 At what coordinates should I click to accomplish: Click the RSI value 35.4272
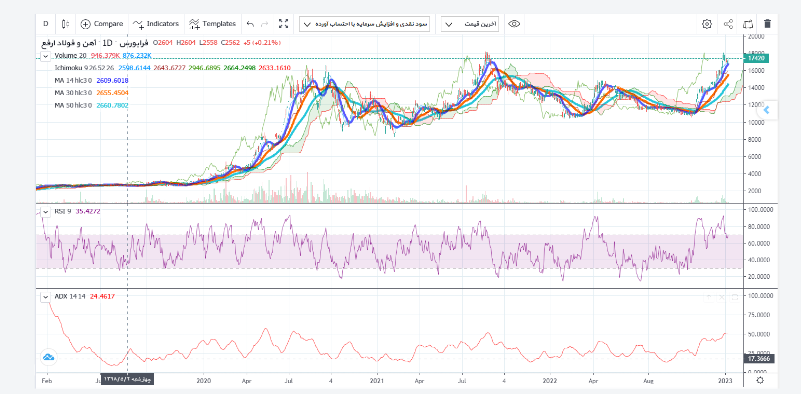click(x=88, y=211)
